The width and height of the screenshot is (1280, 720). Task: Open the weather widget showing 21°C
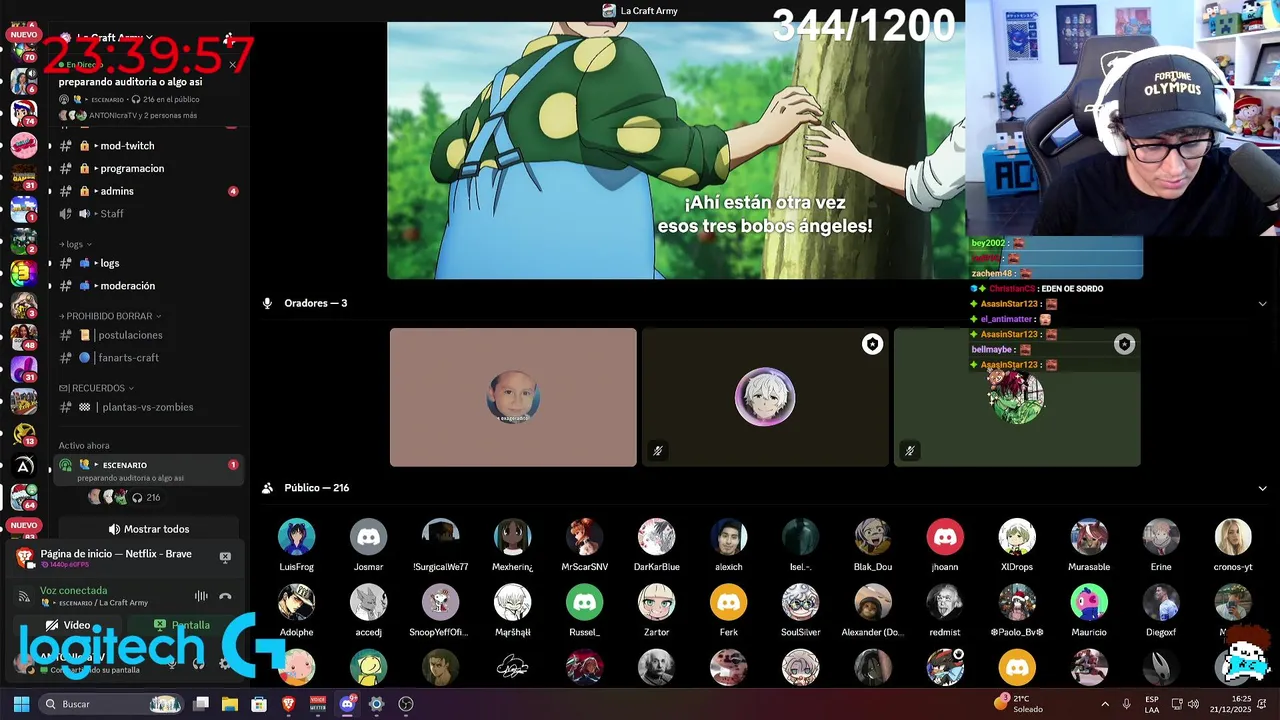[x=1018, y=704]
